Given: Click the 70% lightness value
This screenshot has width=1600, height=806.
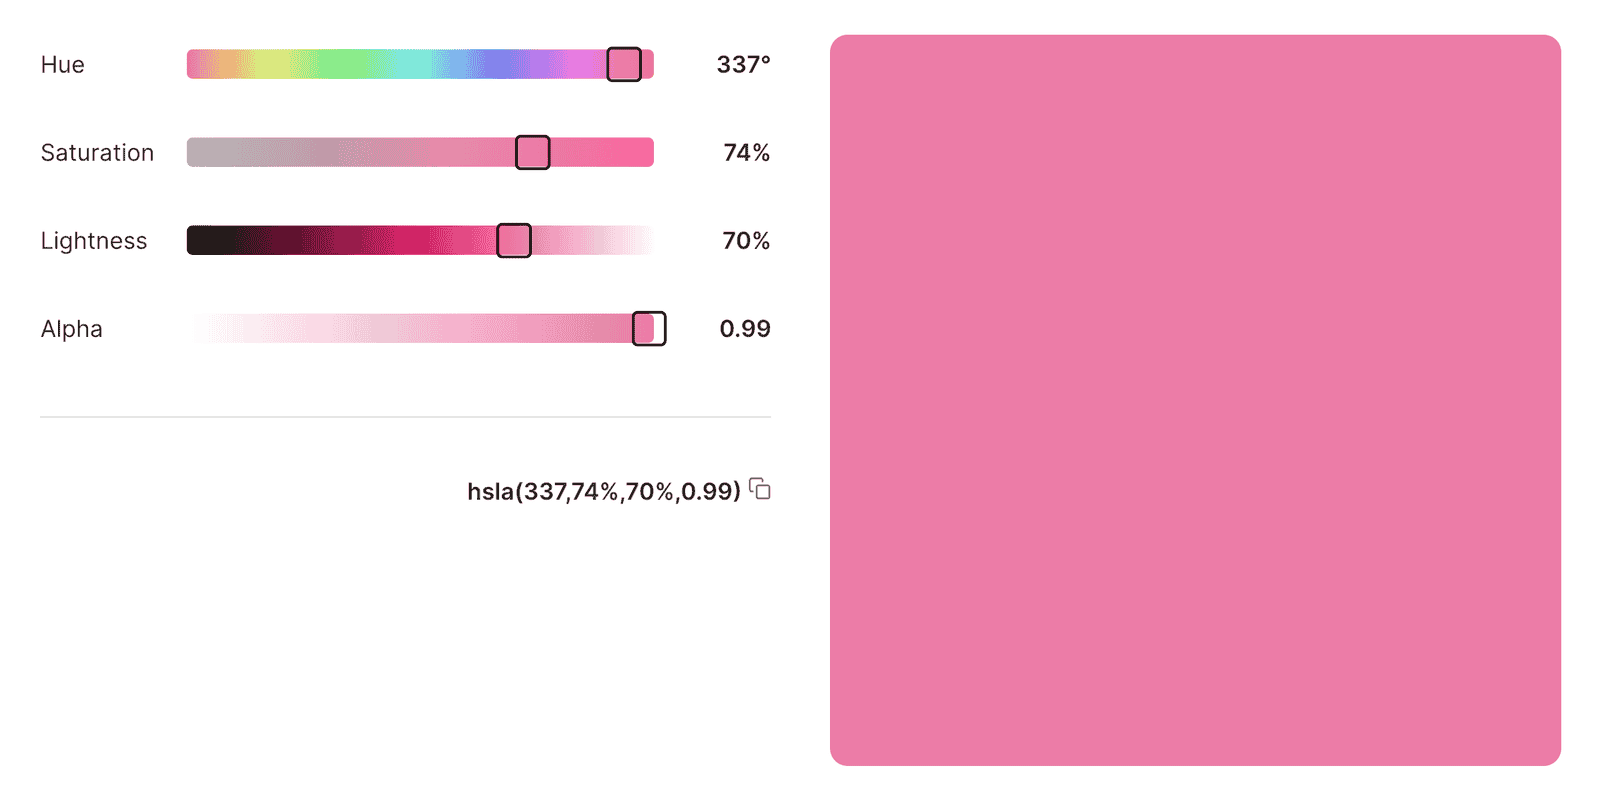Looking at the screenshot, I should [x=746, y=241].
